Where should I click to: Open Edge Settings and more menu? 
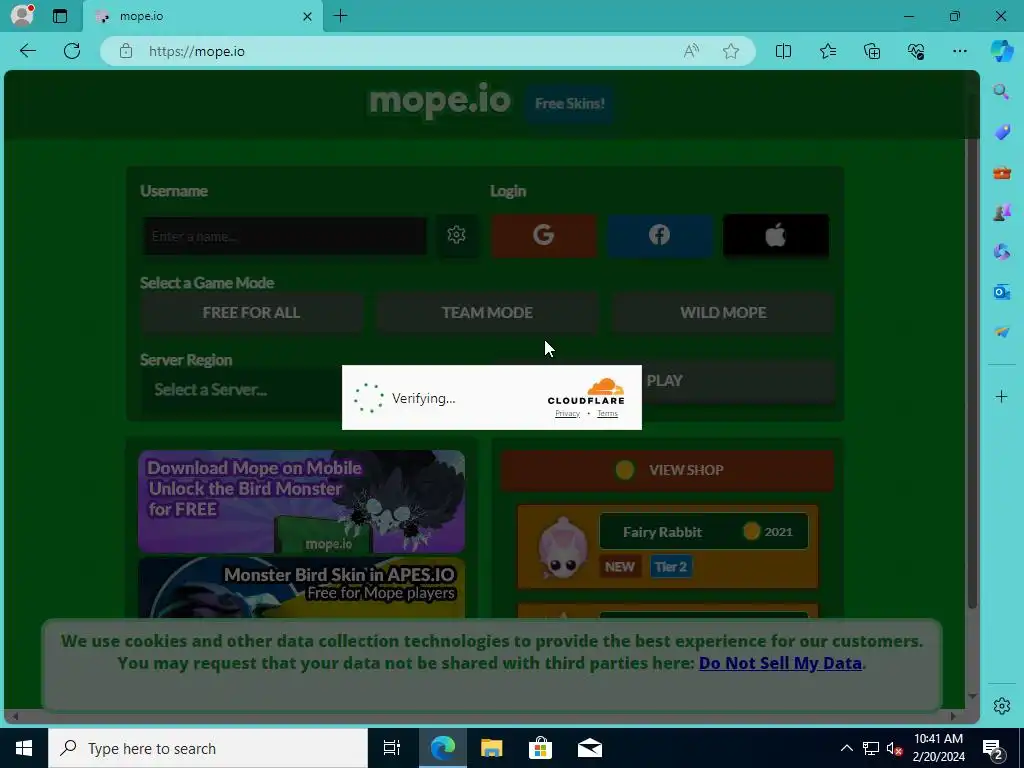[x=959, y=51]
